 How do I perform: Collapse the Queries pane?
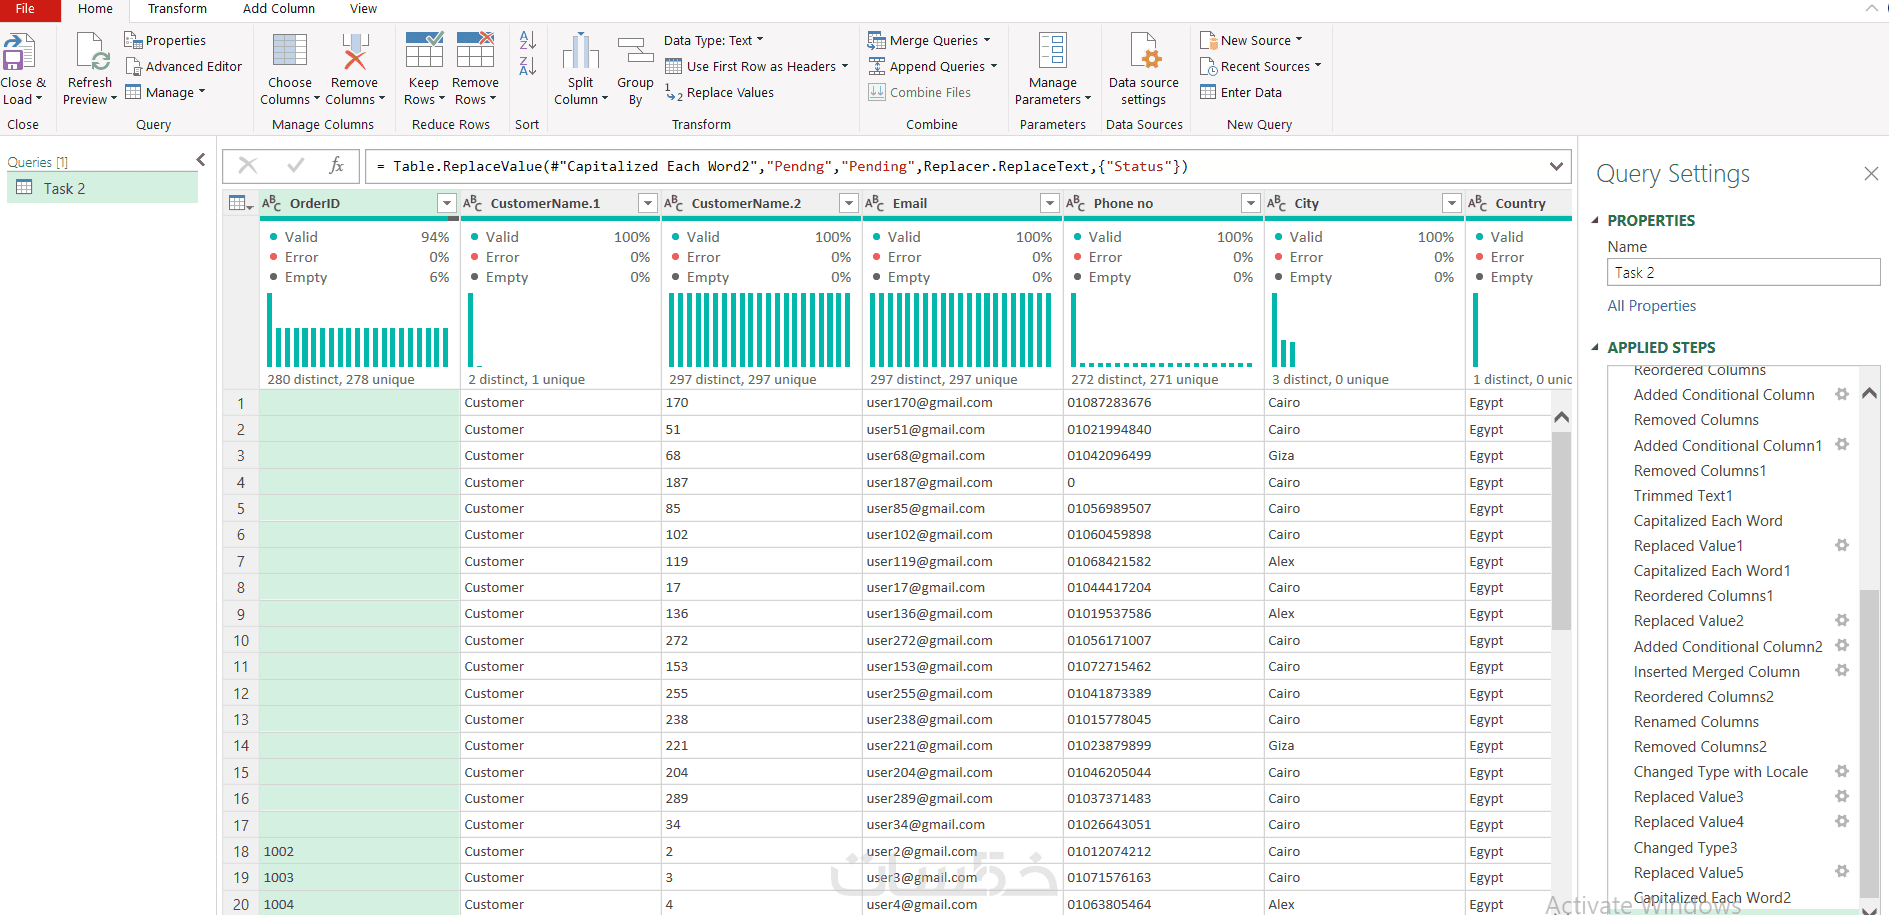point(201,160)
